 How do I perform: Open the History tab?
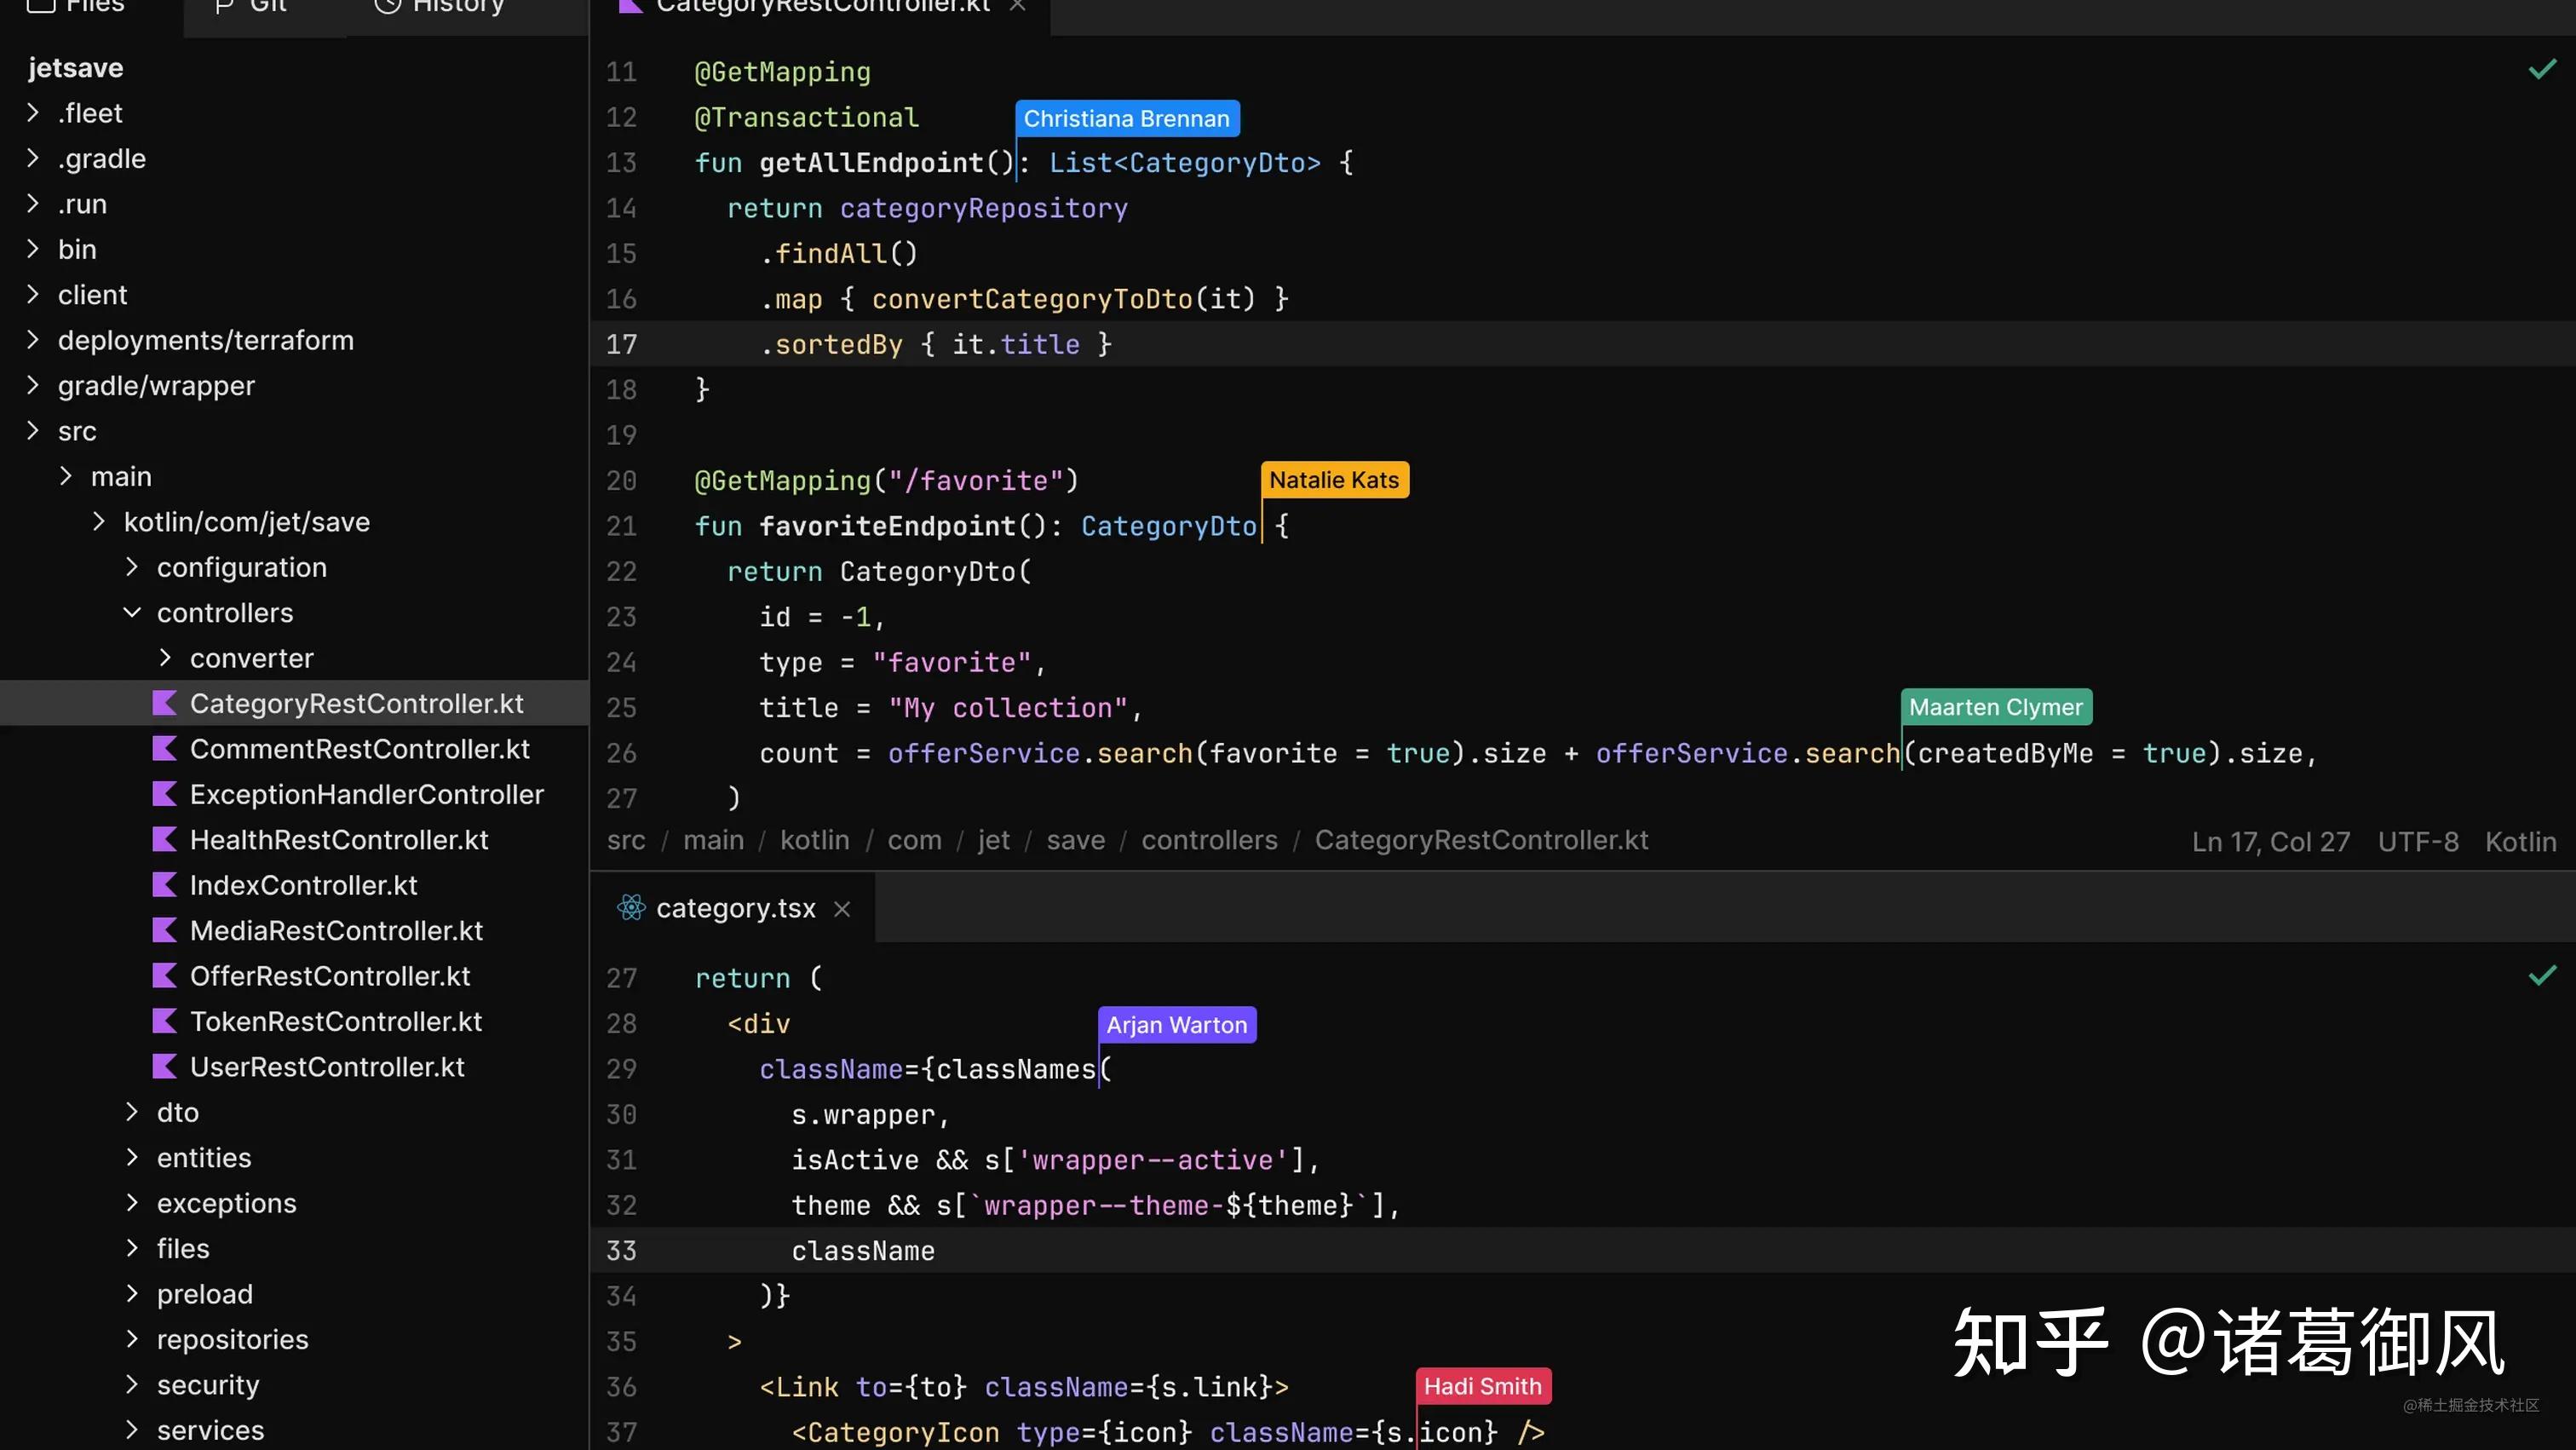(440, 6)
